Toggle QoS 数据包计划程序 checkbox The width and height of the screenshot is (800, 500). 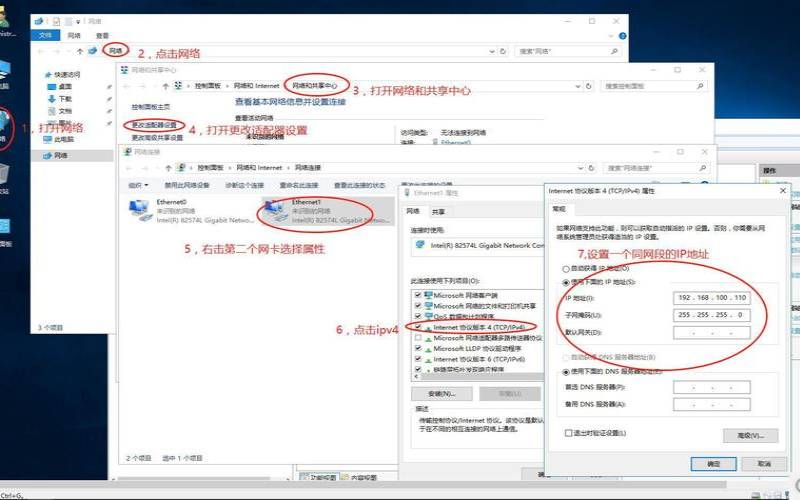[418, 316]
